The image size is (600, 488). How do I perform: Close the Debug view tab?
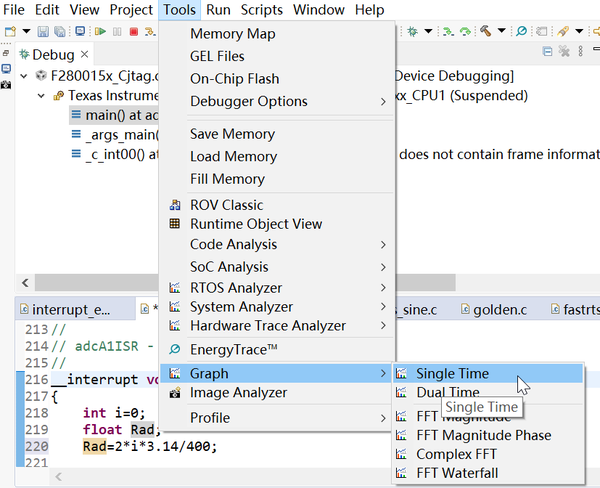point(85,55)
